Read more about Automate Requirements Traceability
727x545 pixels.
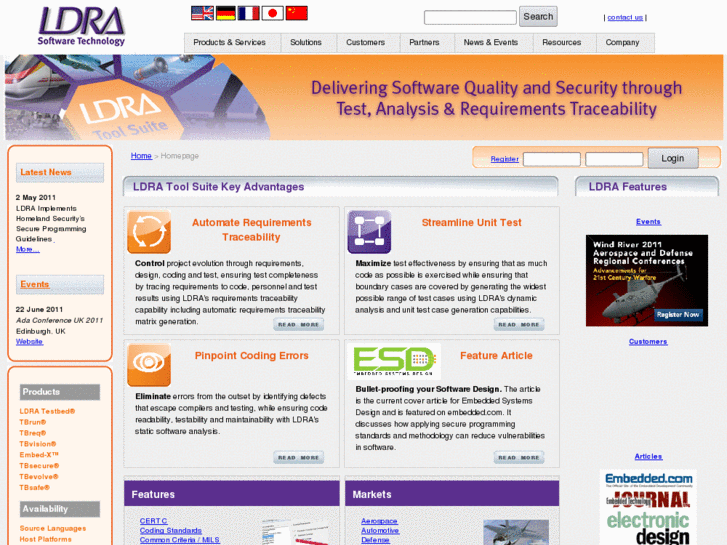tap(299, 325)
